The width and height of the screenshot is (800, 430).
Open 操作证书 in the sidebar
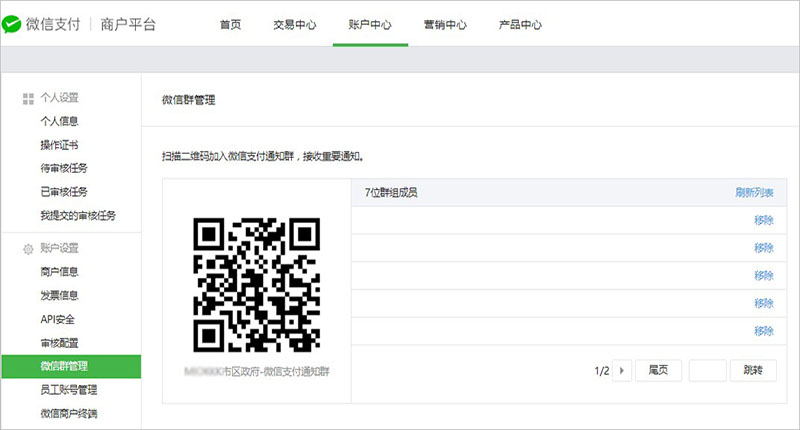[x=59, y=145]
